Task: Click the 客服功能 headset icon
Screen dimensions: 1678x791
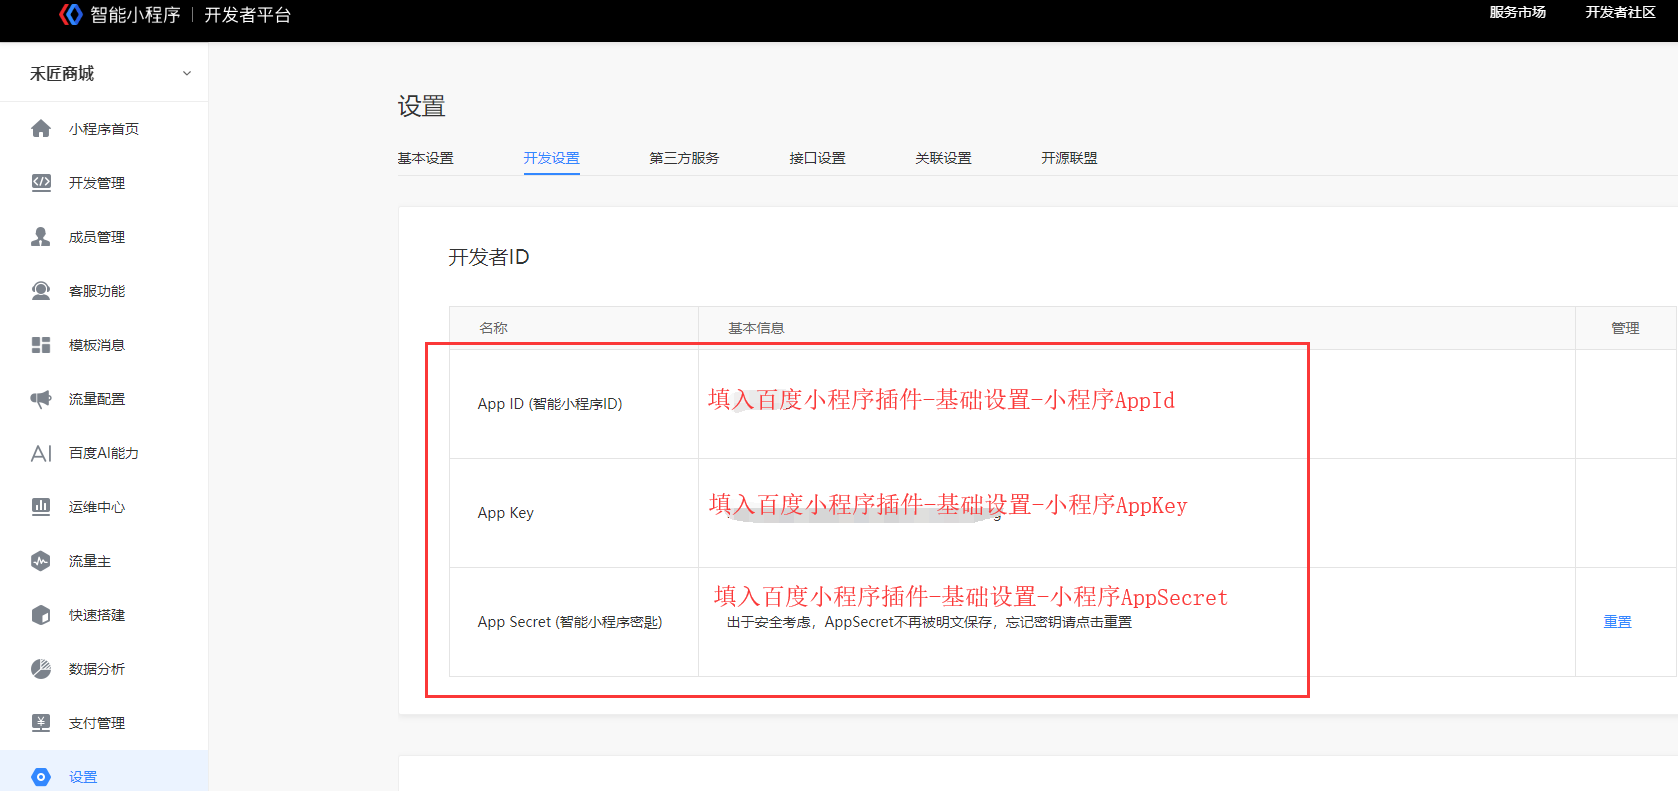Action: [x=41, y=291]
